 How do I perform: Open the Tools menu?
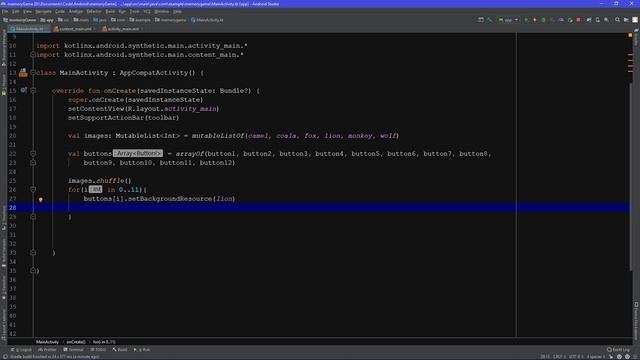(134, 11)
